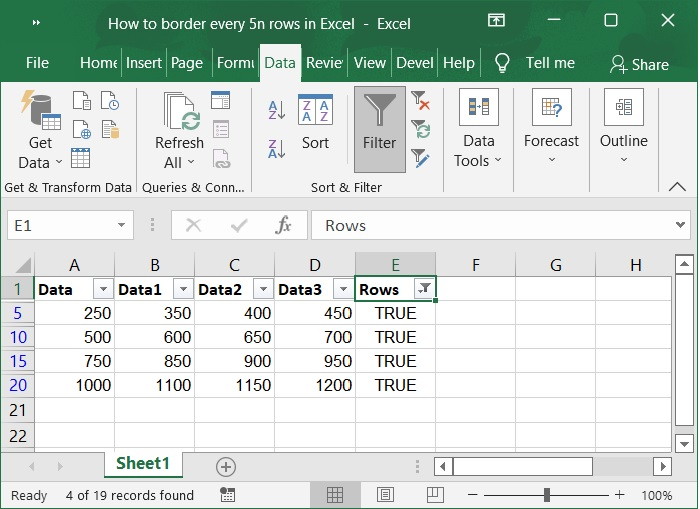Click Edit Links icon

click(x=221, y=159)
